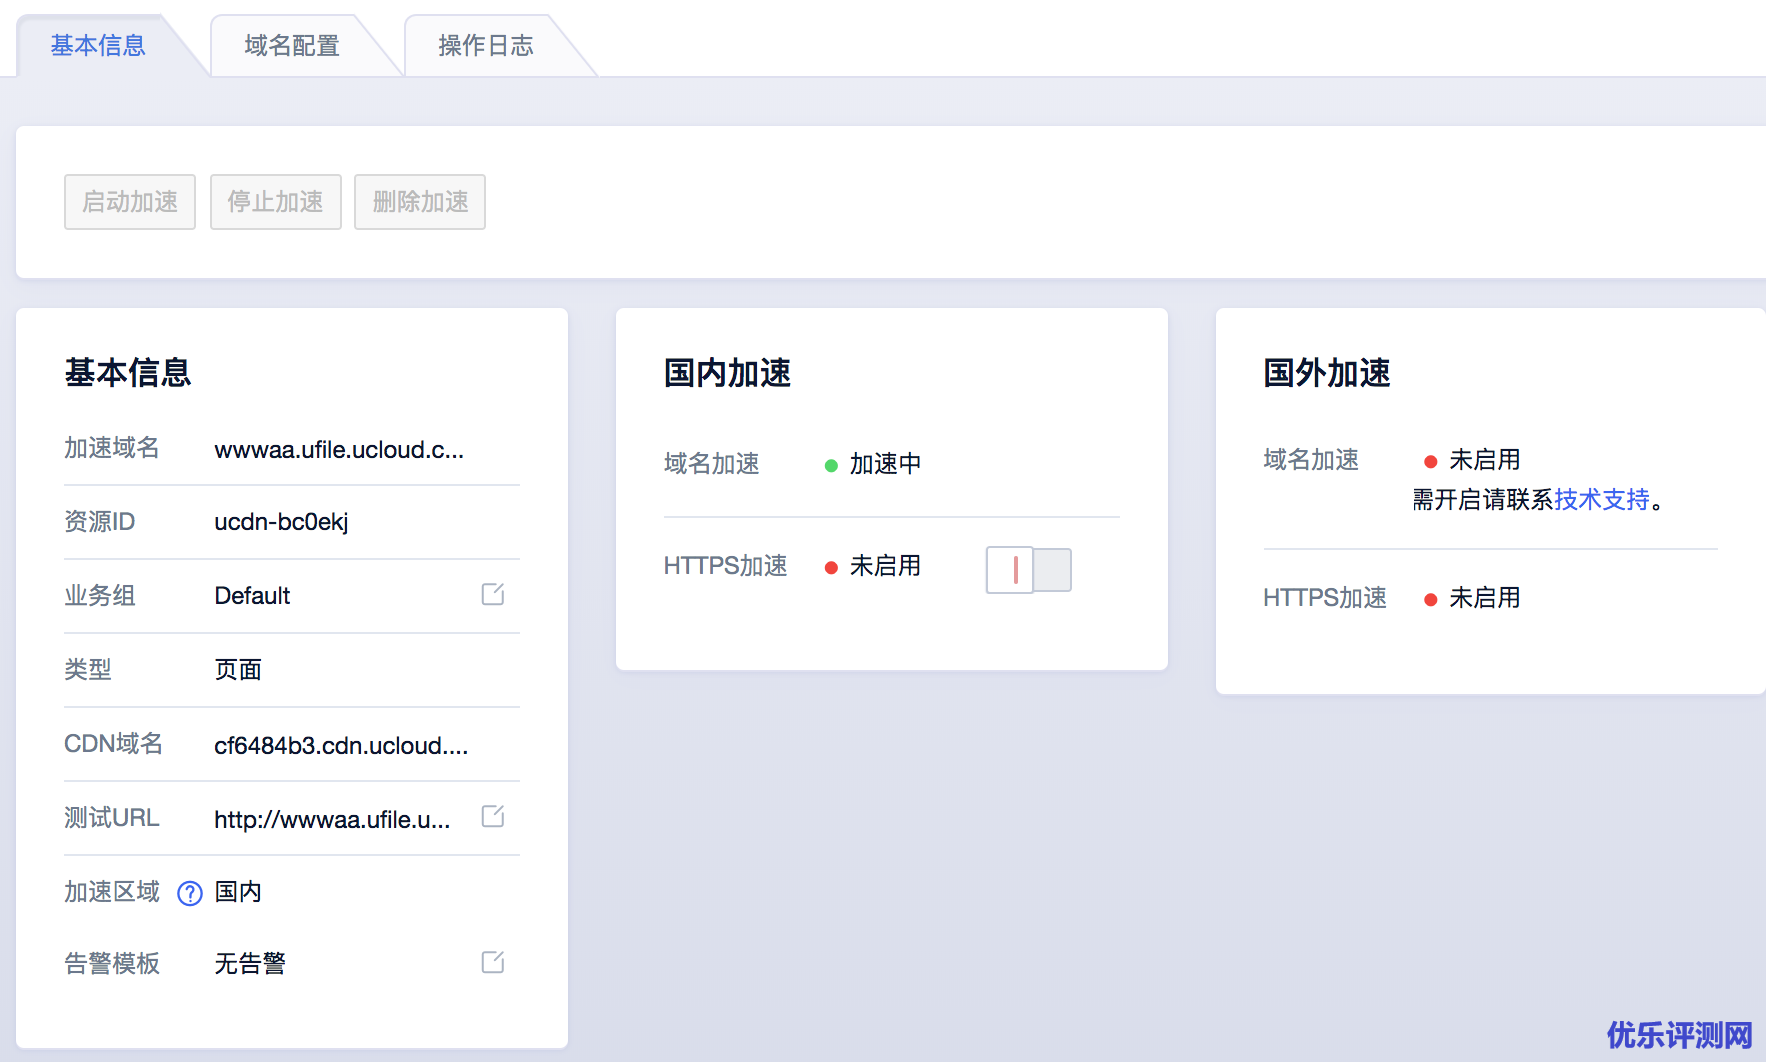This screenshot has height=1062, width=1766.
Task: Click red status dot for 国内 HTTPS加速
Action: (x=831, y=567)
